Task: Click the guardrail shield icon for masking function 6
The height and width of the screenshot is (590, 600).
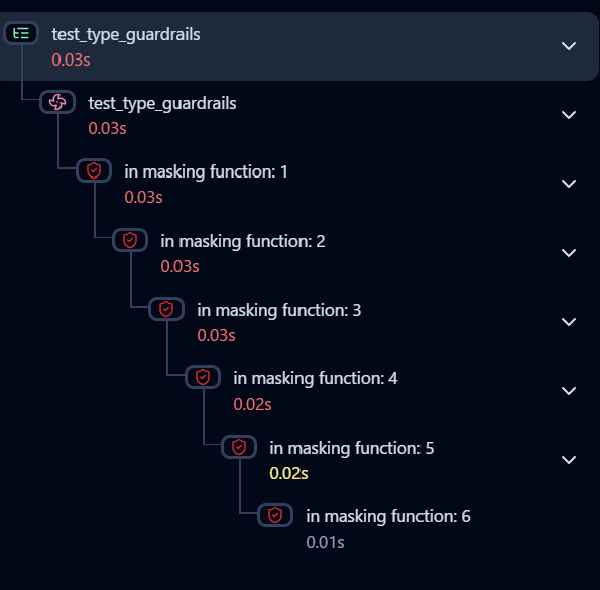Action: (x=275, y=515)
